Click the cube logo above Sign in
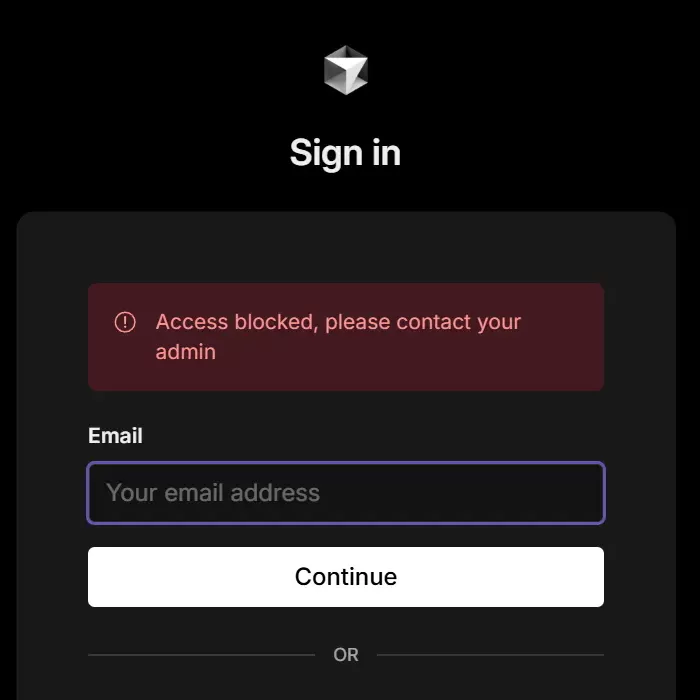 pyautogui.click(x=346, y=70)
